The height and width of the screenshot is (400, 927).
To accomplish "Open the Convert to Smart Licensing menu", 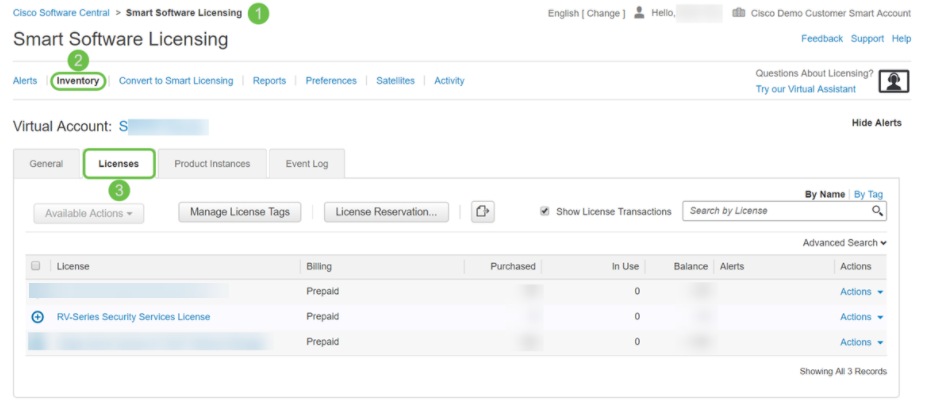I will [x=176, y=81].
